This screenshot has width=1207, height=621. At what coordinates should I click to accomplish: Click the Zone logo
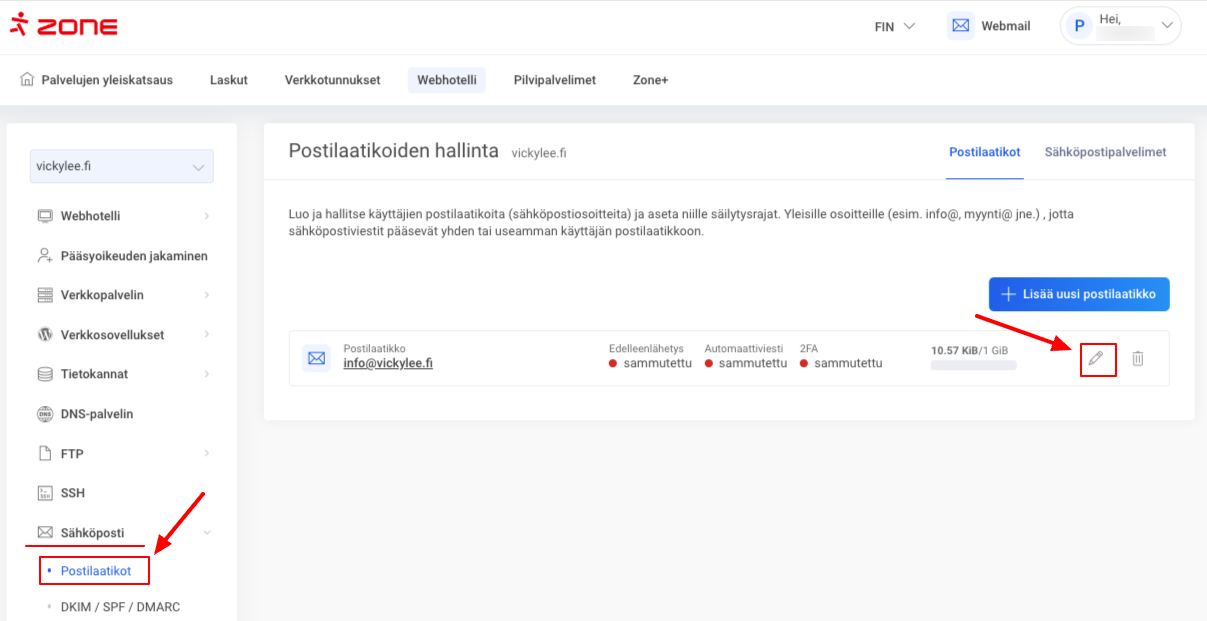pos(63,26)
